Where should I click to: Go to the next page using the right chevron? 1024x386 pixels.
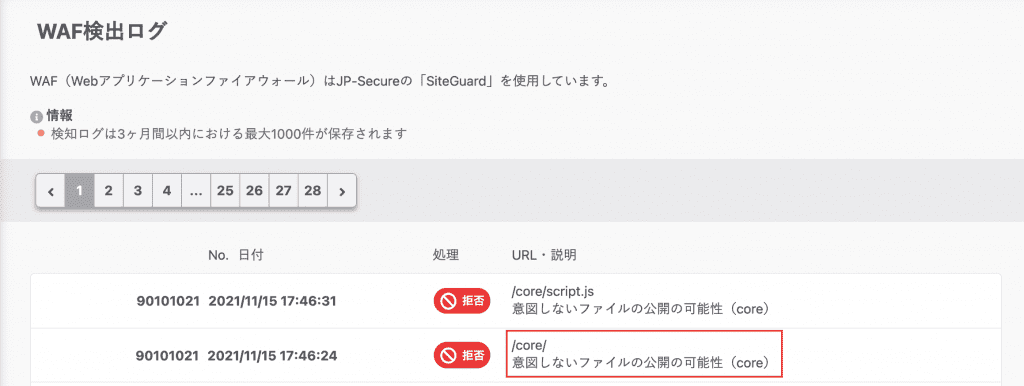pyautogui.click(x=342, y=191)
